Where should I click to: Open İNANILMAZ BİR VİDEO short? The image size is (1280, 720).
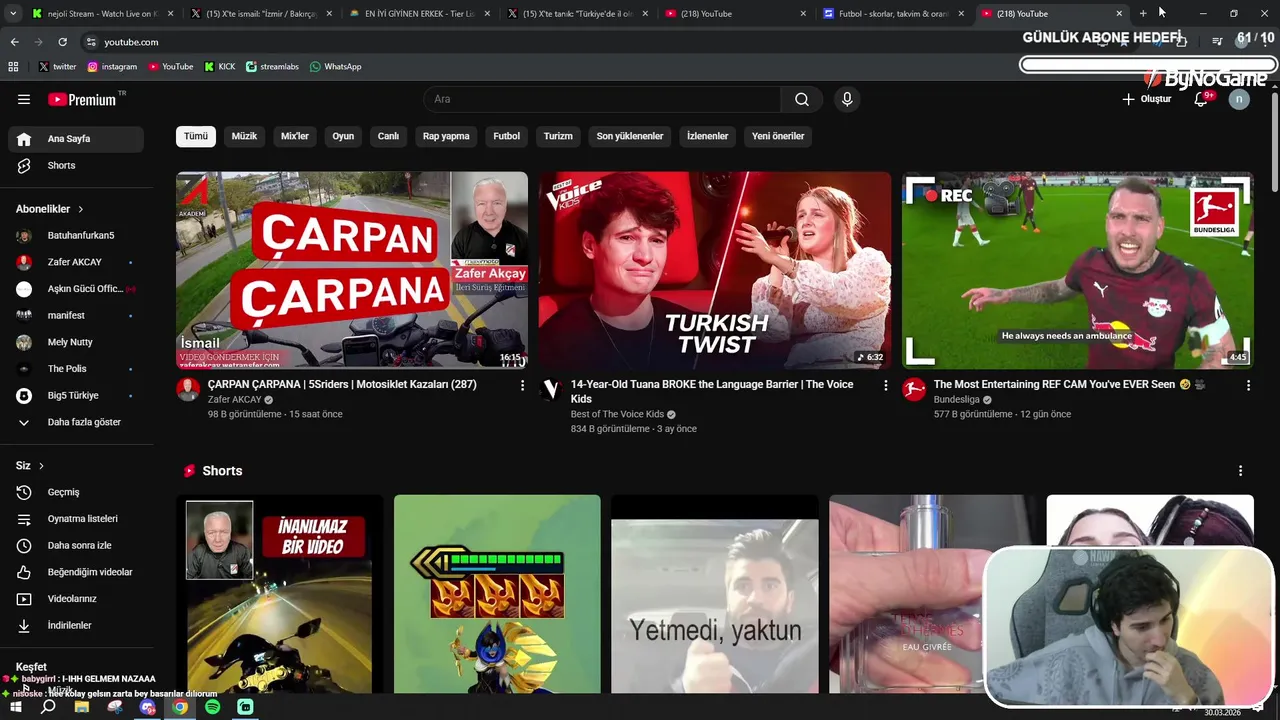tap(280, 594)
